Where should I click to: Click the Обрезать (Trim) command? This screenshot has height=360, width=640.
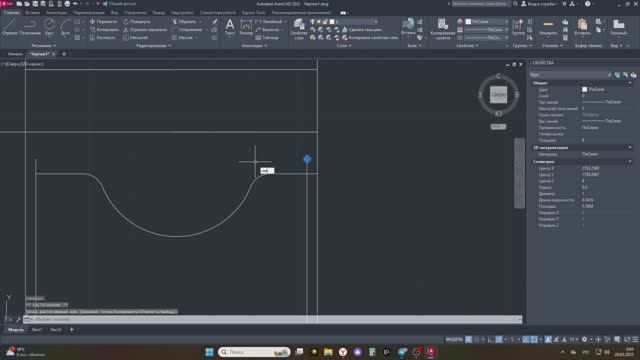coord(184,22)
